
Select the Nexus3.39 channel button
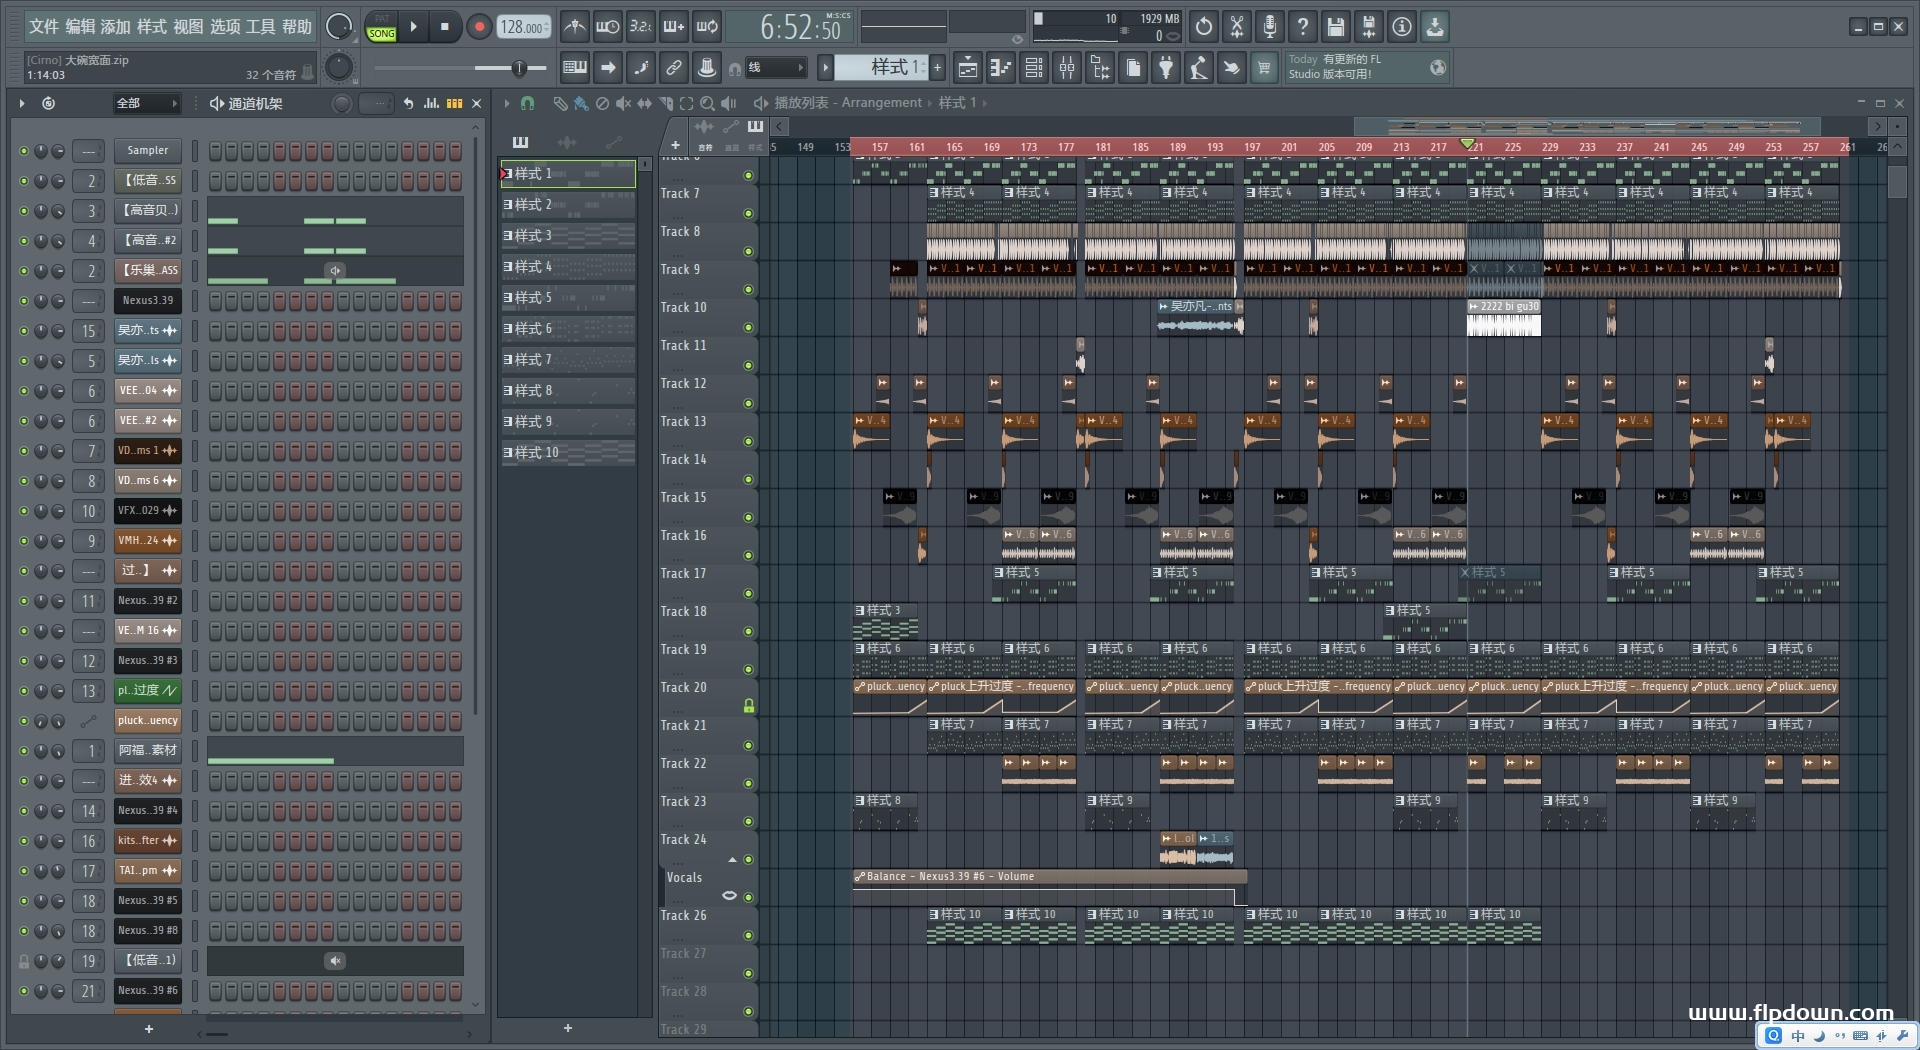(x=147, y=300)
